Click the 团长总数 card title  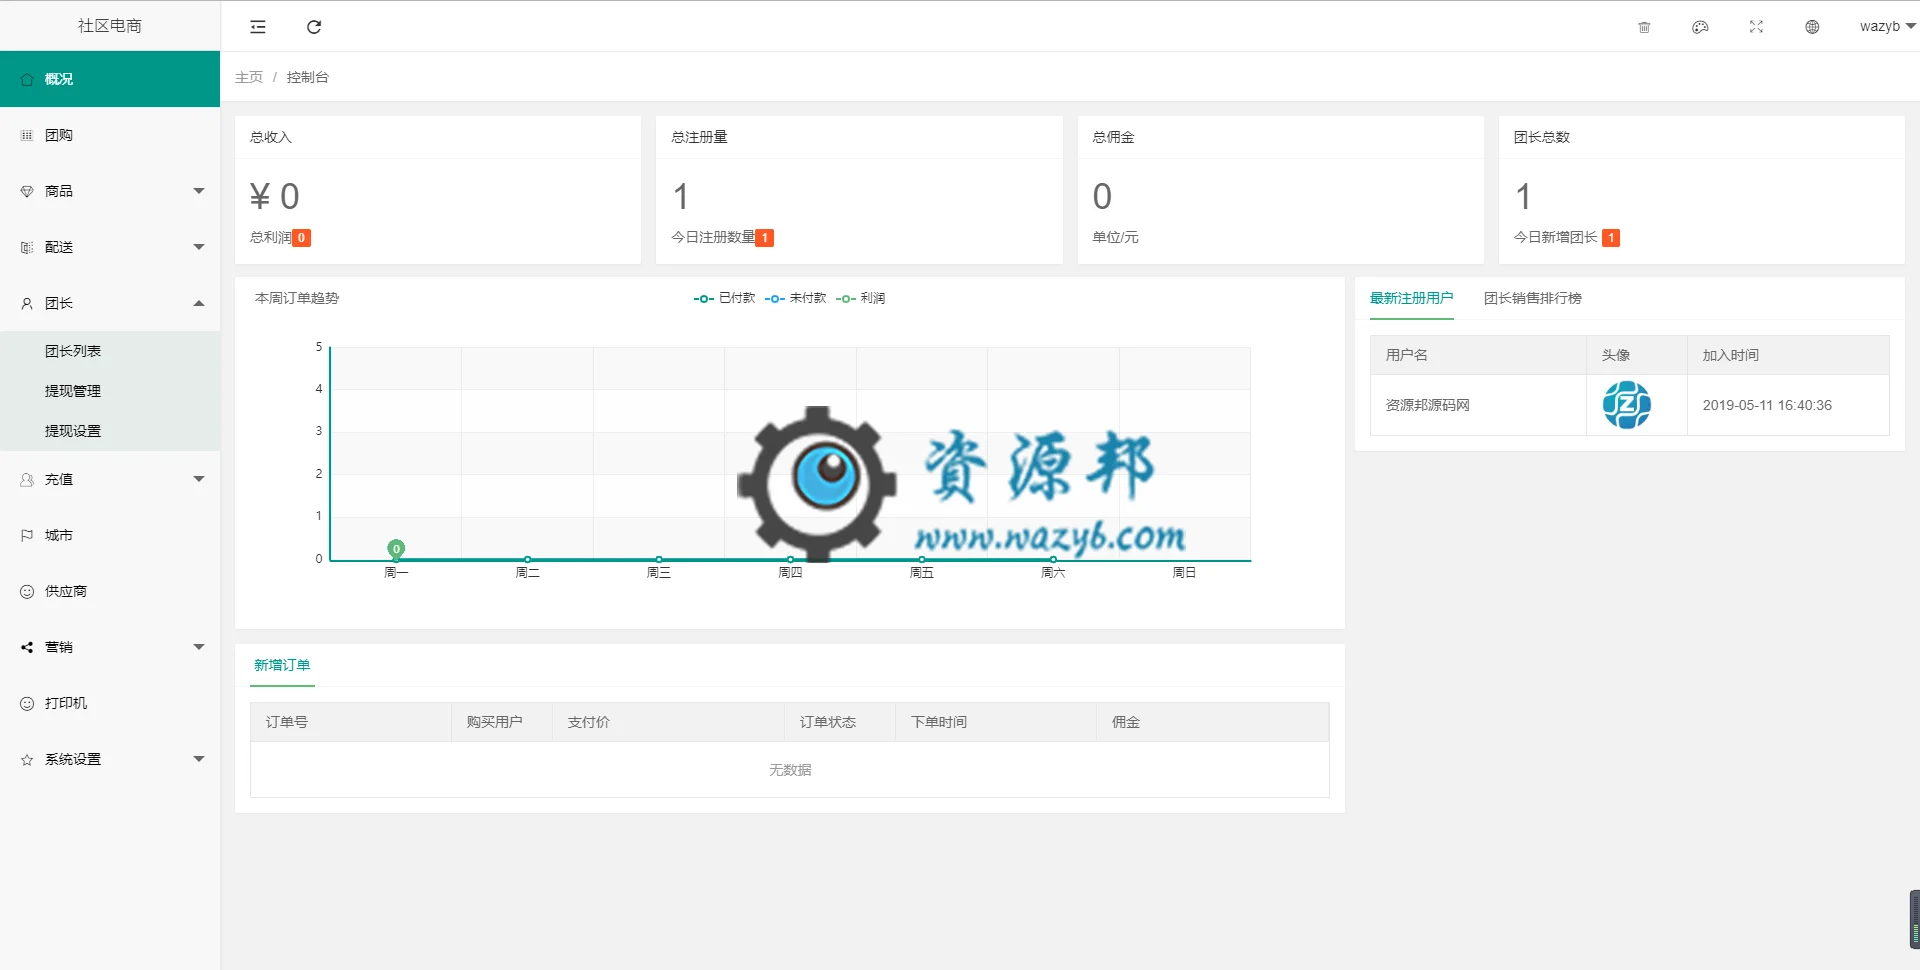click(x=1542, y=137)
